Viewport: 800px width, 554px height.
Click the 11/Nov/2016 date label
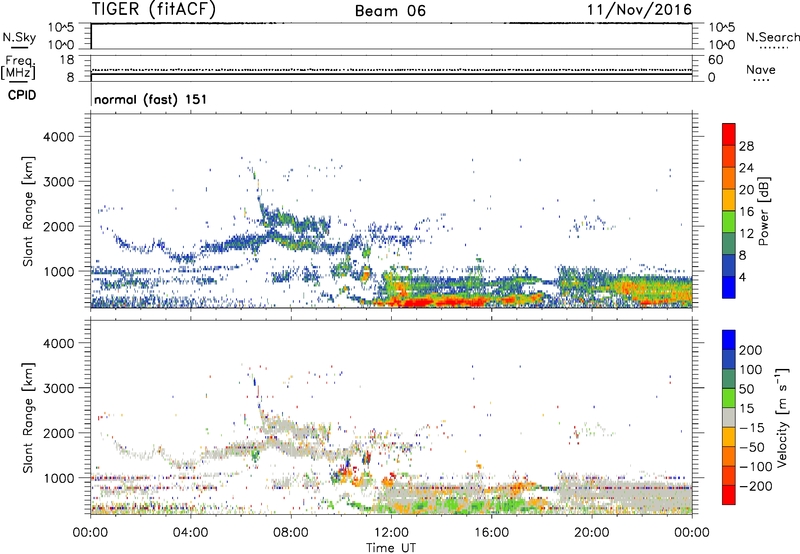point(640,9)
